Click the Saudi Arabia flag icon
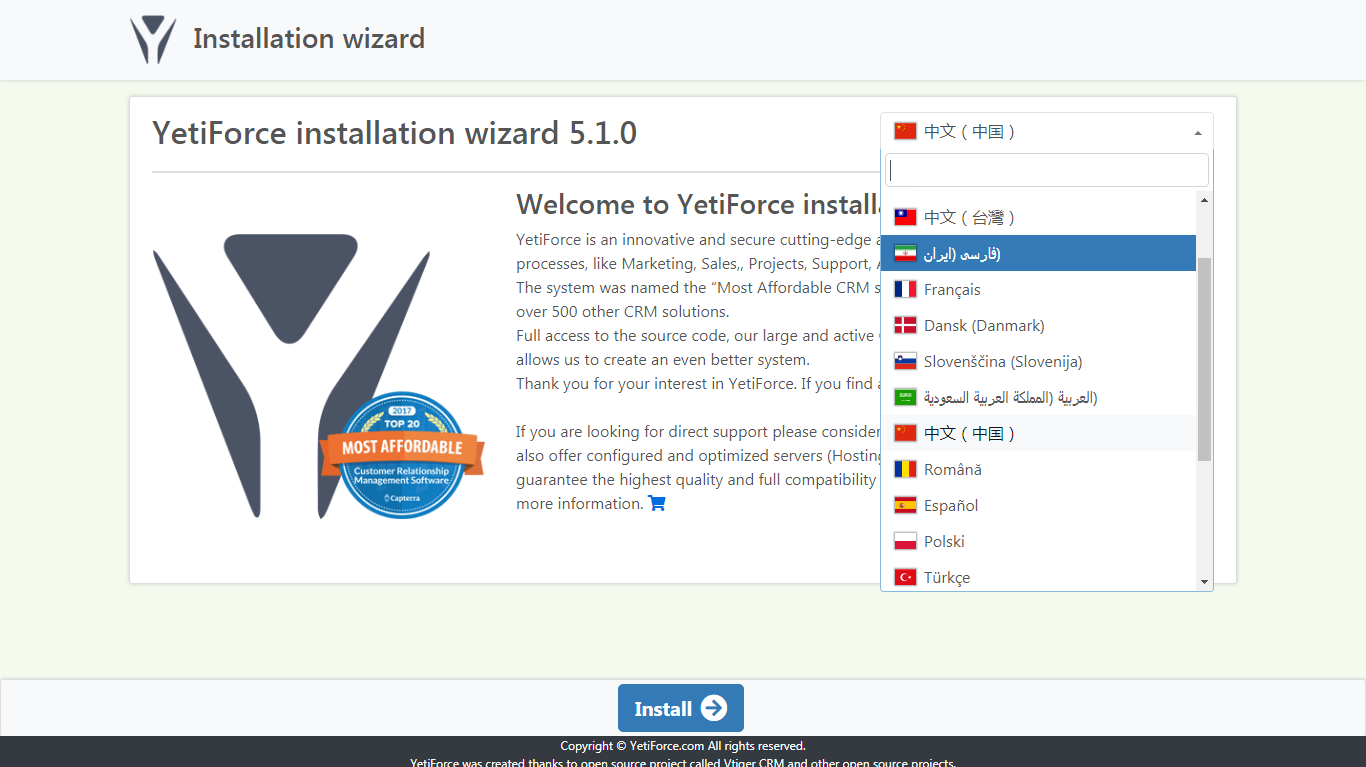The height and width of the screenshot is (767, 1366). tap(905, 397)
